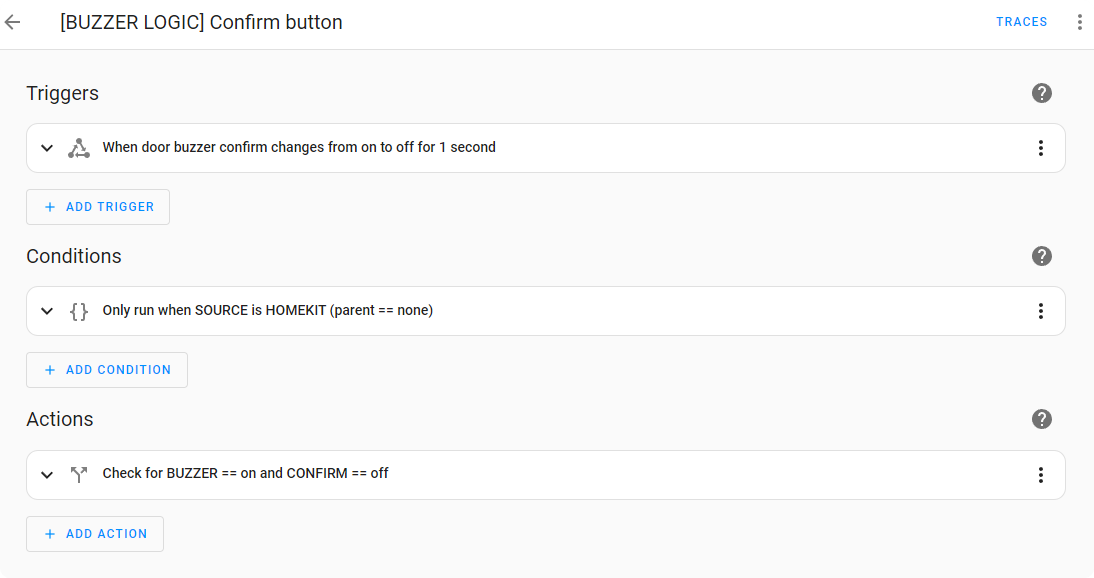Open the Conditions help icon
The height and width of the screenshot is (578, 1094).
[1041, 256]
